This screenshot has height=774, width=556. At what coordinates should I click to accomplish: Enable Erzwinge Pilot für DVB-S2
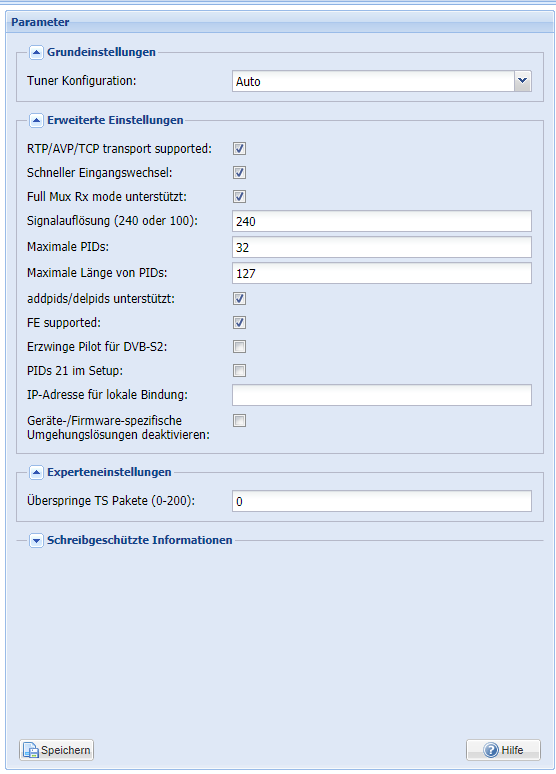point(239,347)
